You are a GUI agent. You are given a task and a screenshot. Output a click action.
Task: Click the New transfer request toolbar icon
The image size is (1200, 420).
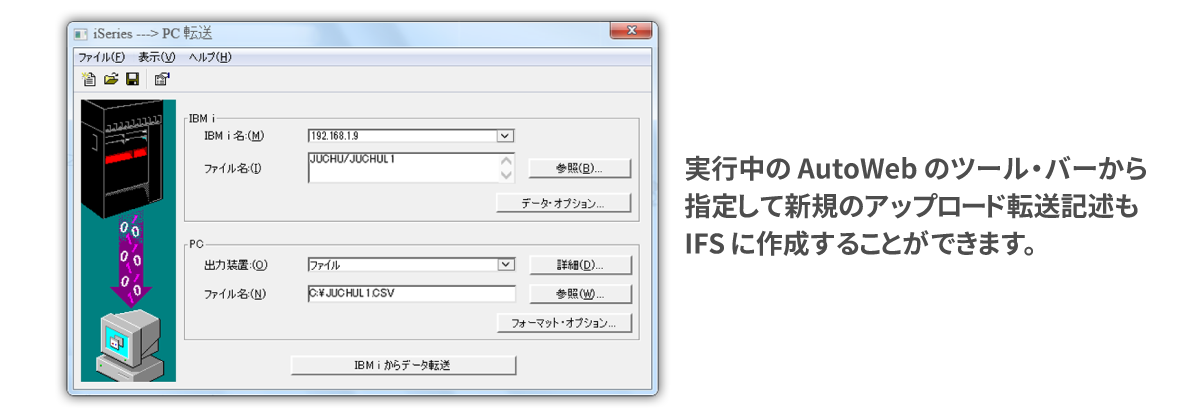(x=89, y=79)
